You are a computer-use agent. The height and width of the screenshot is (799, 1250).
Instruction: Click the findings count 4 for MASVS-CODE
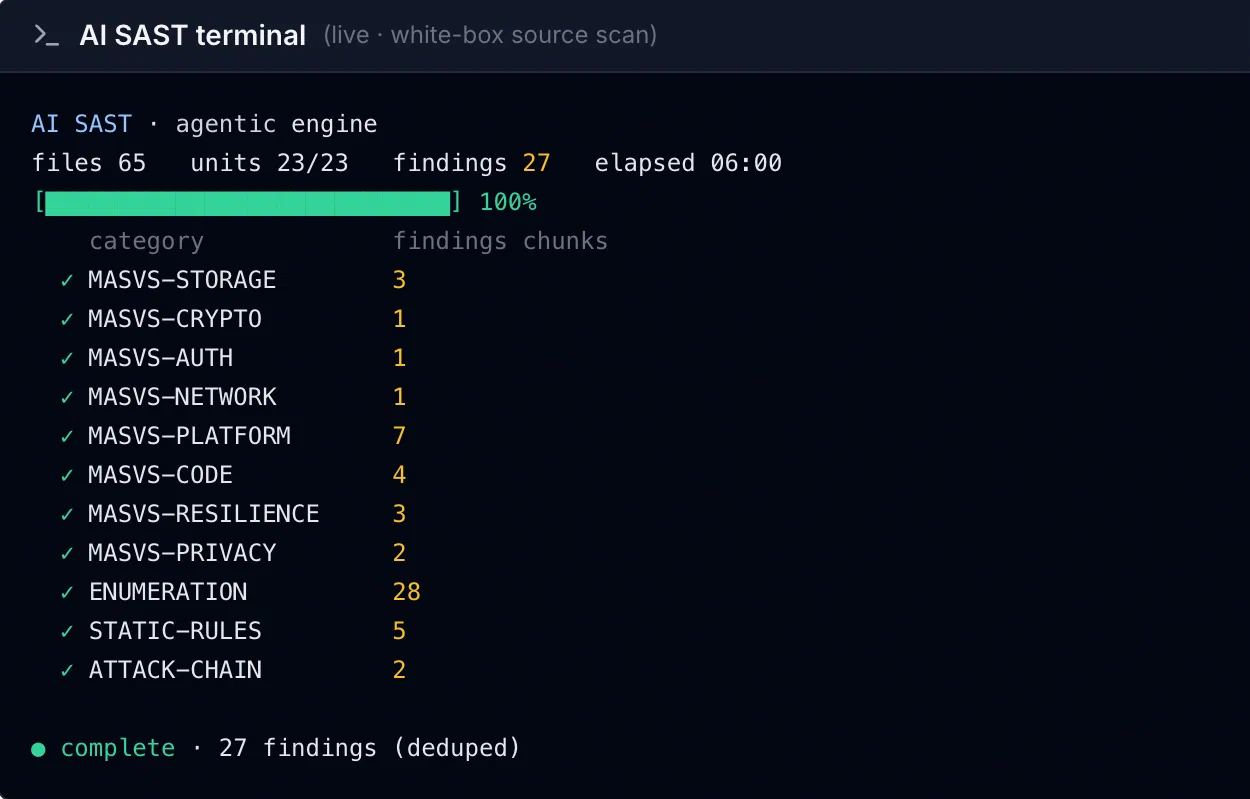(400, 475)
